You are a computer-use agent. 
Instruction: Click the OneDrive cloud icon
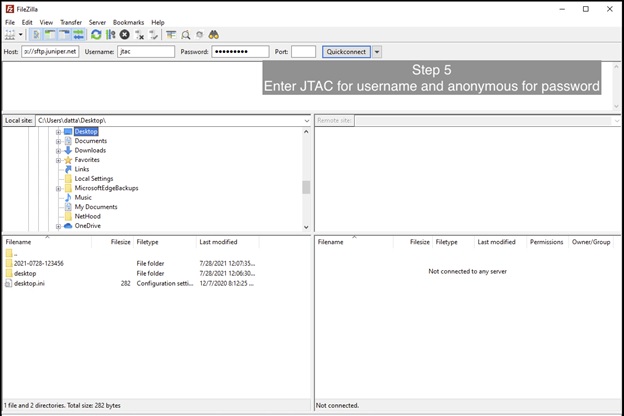pyautogui.click(x=68, y=226)
